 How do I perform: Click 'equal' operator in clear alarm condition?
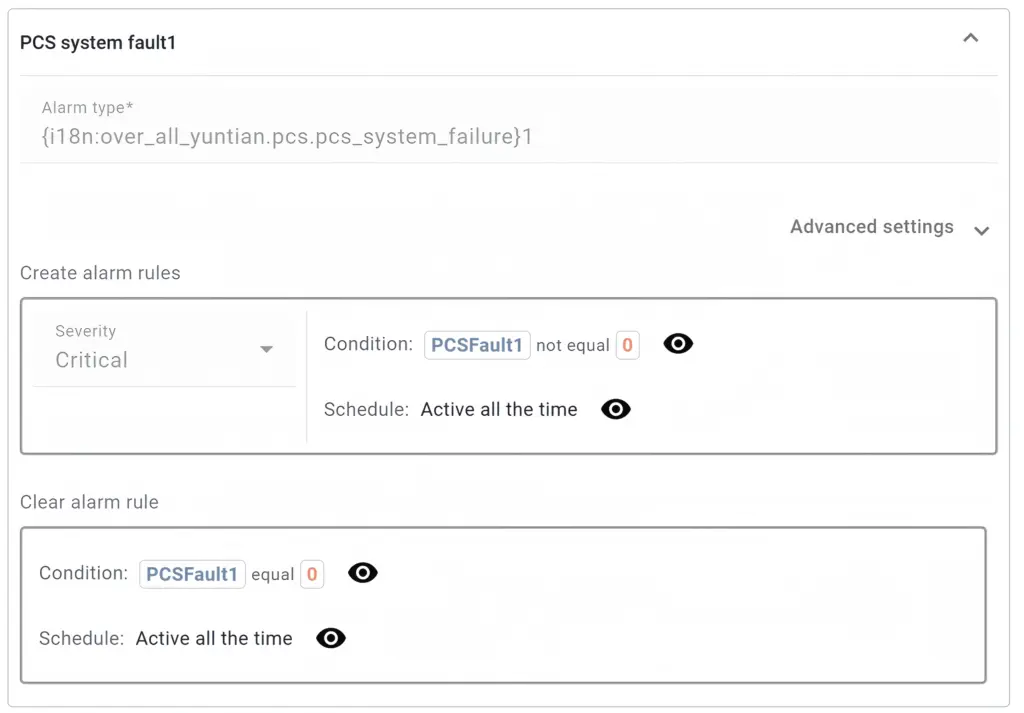[x=273, y=575]
